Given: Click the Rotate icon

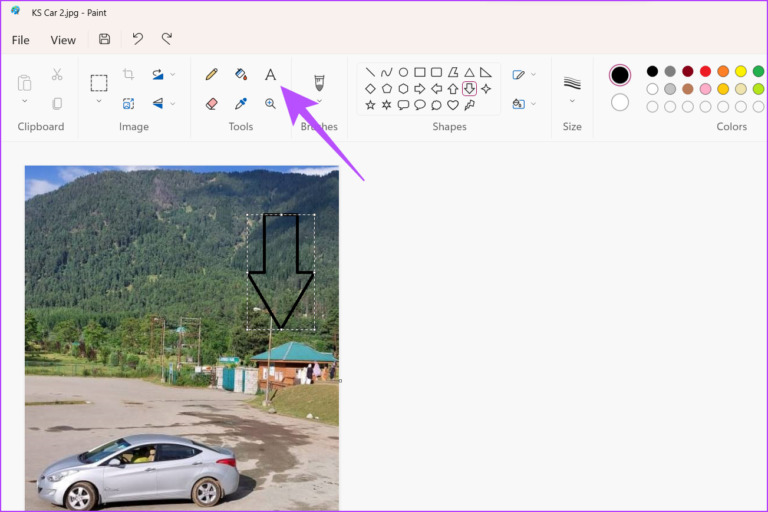Looking at the screenshot, I should pyautogui.click(x=158, y=74).
